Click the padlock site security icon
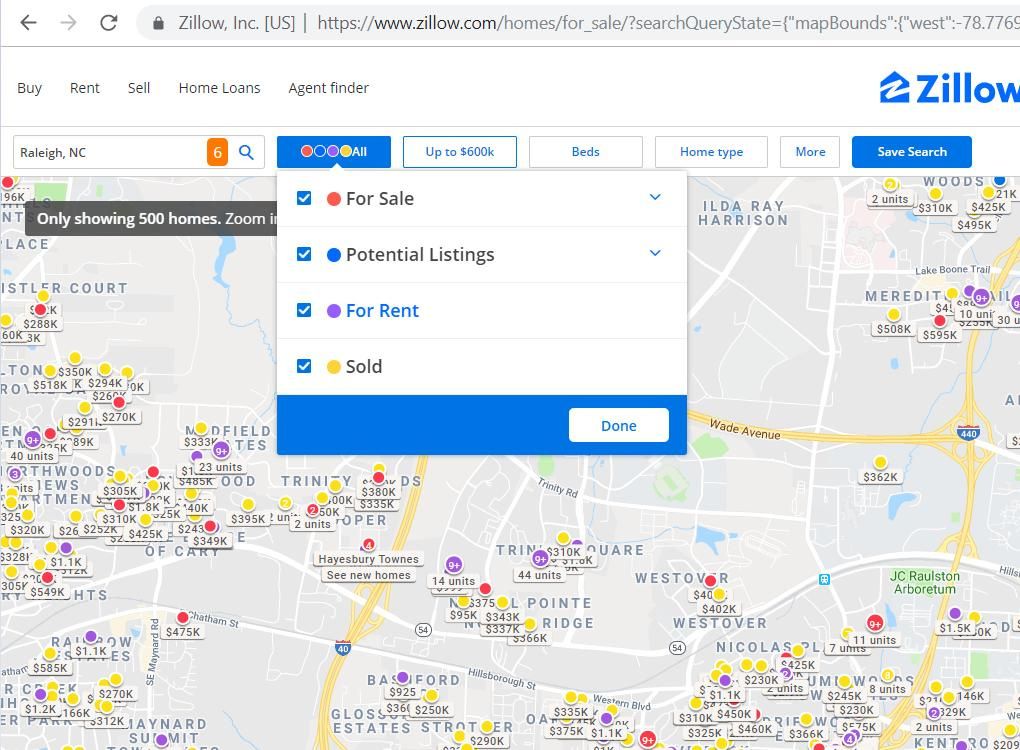This screenshot has height=750, width=1020. pos(158,23)
